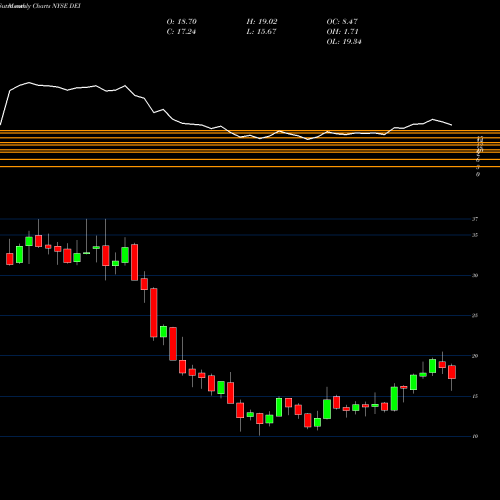Click the tall red candle falling through the 25 gridline
Screen dimensions: 500x500
[x=154, y=313]
